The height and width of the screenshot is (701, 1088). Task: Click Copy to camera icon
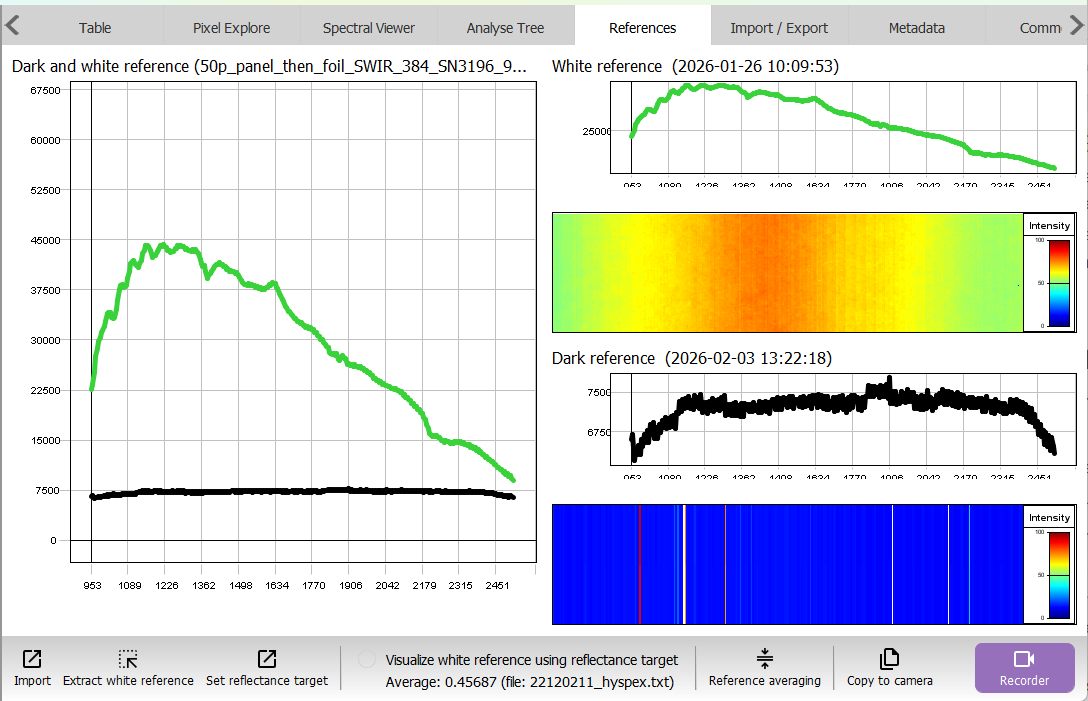[889, 659]
